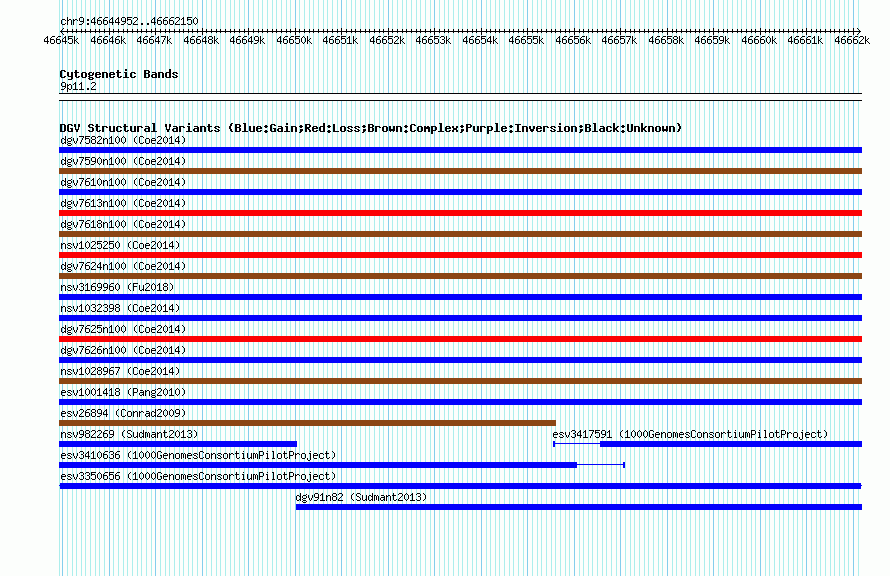The height and width of the screenshot is (576, 890).
Task: Click the Cytogenetic Bands track title
Action: tap(119, 74)
